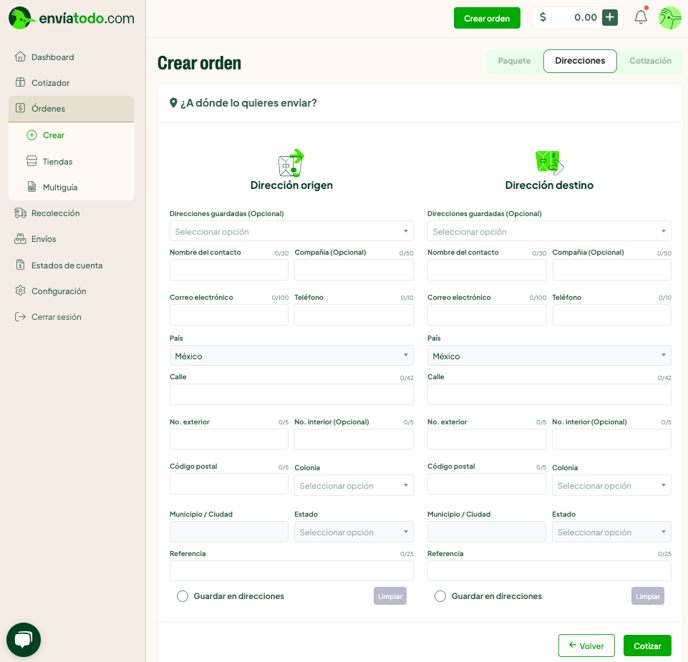Screen dimensions: 688x662
Task: Expand the origin Colonia dropdown
Action: pyautogui.click(x=353, y=485)
